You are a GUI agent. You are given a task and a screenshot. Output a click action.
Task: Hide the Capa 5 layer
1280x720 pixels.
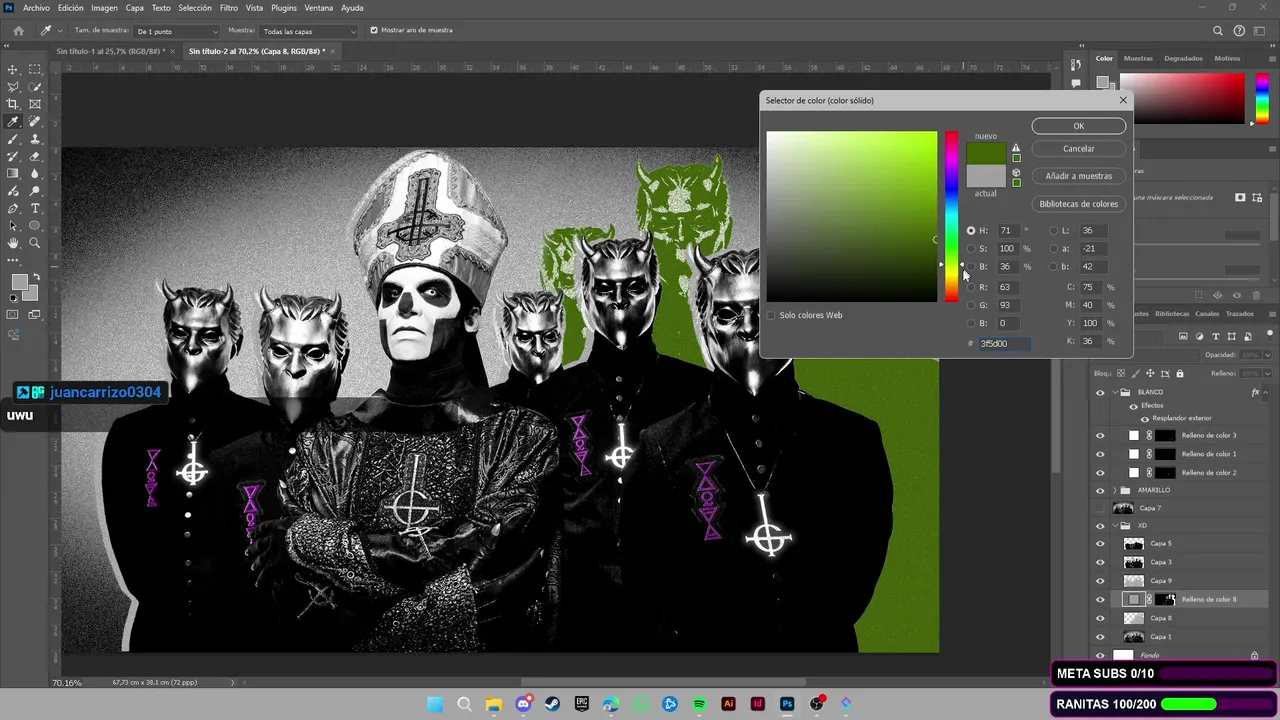pos(1100,544)
